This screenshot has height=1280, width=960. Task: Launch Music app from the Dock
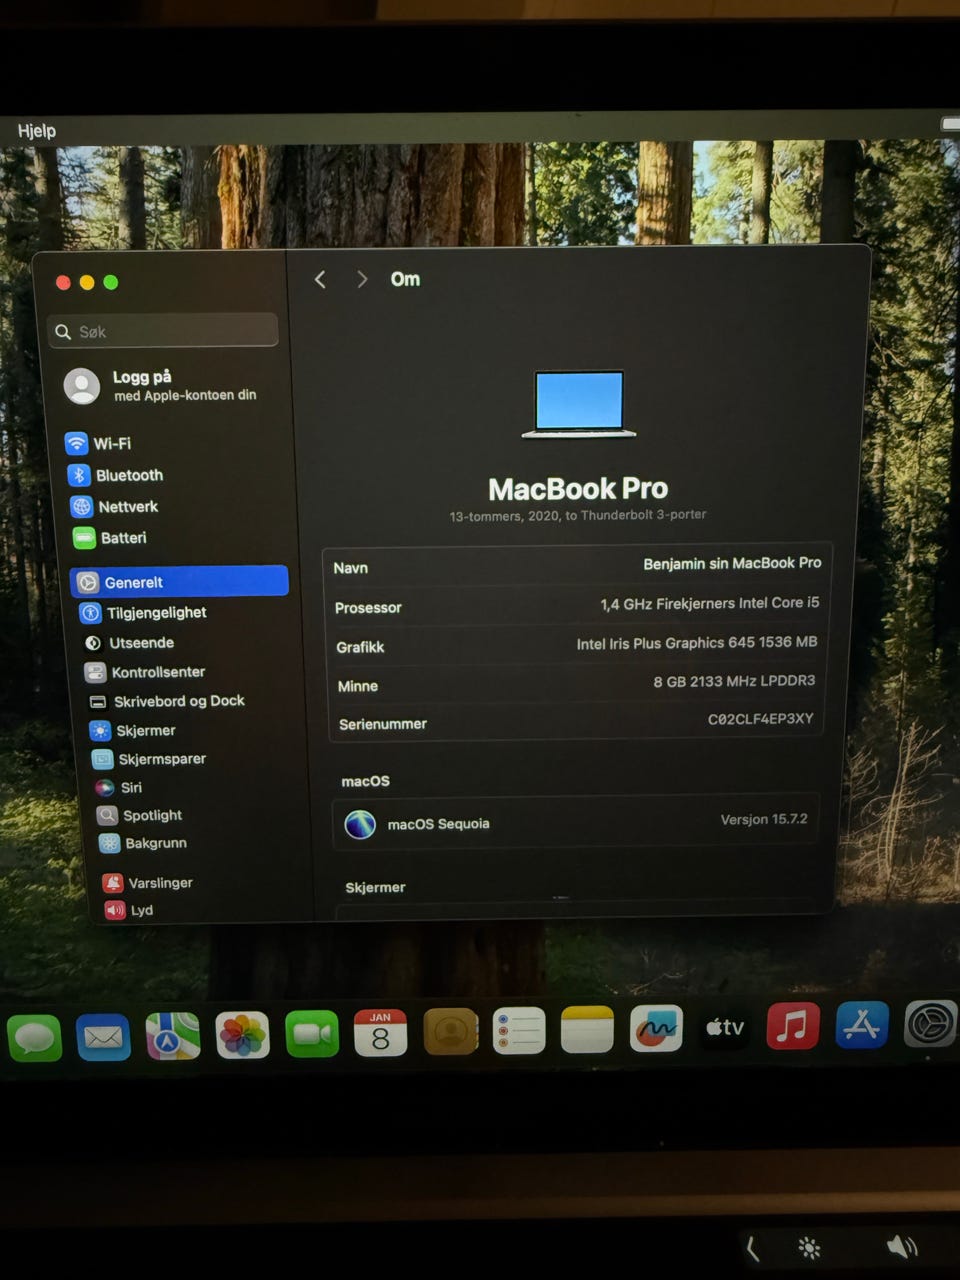(792, 1027)
